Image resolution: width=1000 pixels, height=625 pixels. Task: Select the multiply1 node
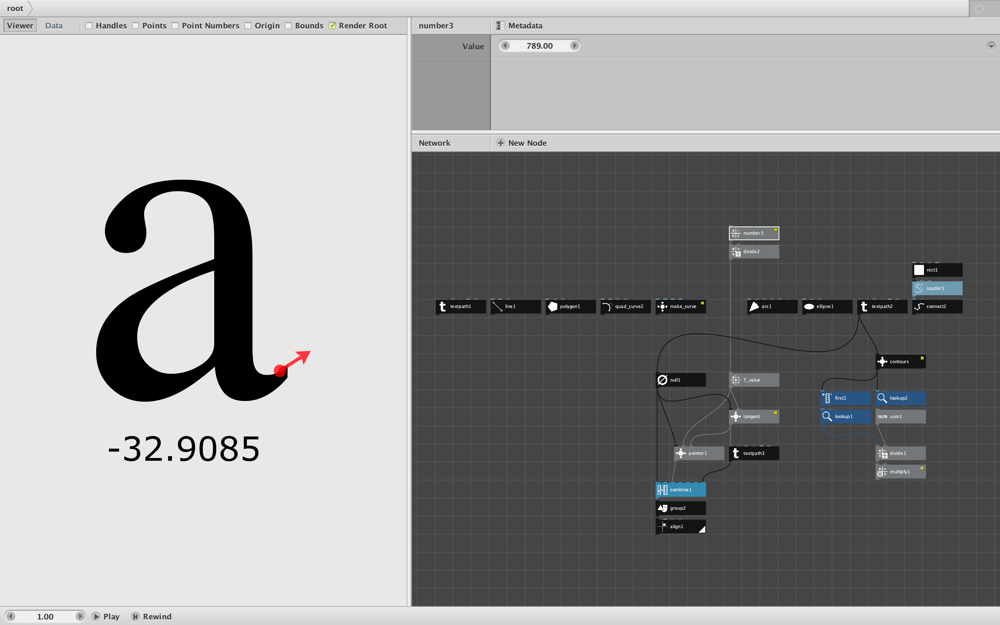click(x=901, y=472)
